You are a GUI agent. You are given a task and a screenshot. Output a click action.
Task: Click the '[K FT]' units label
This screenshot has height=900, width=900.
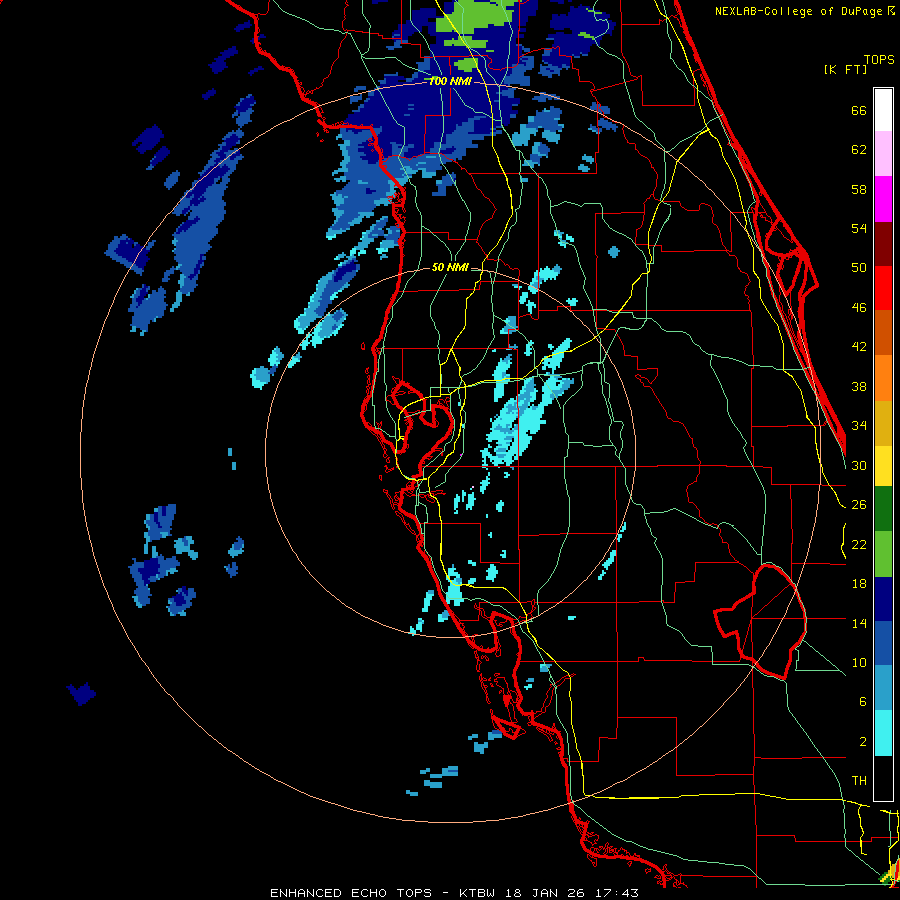[x=845, y=69]
